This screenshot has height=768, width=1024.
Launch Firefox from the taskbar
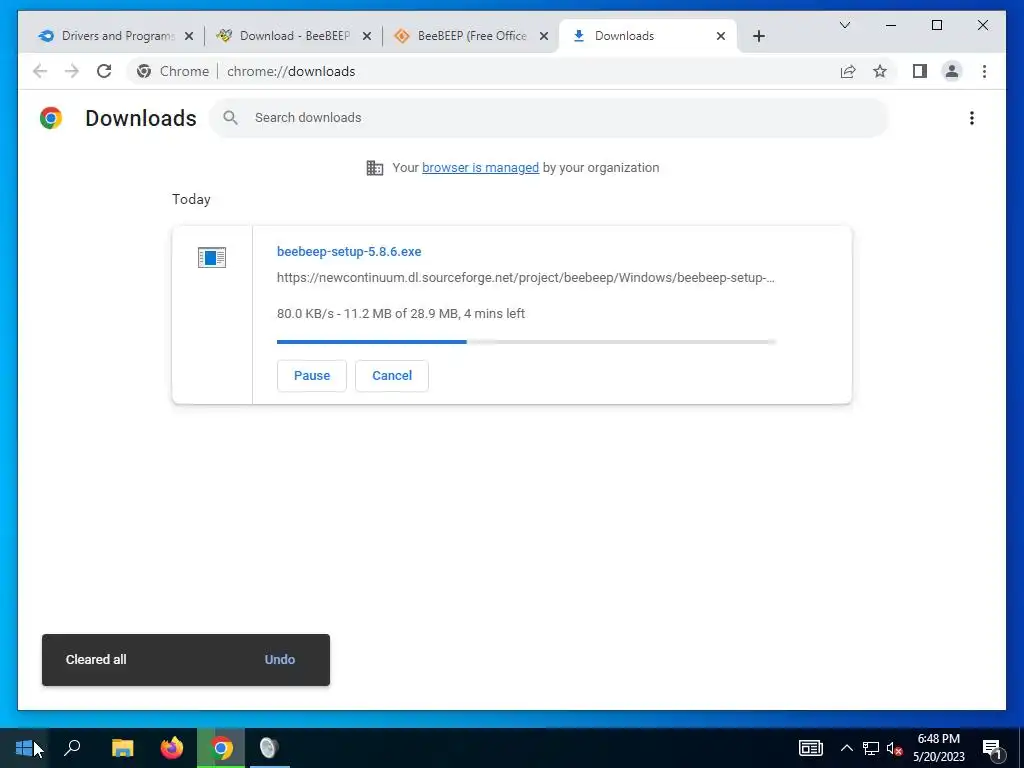tap(172, 748)
